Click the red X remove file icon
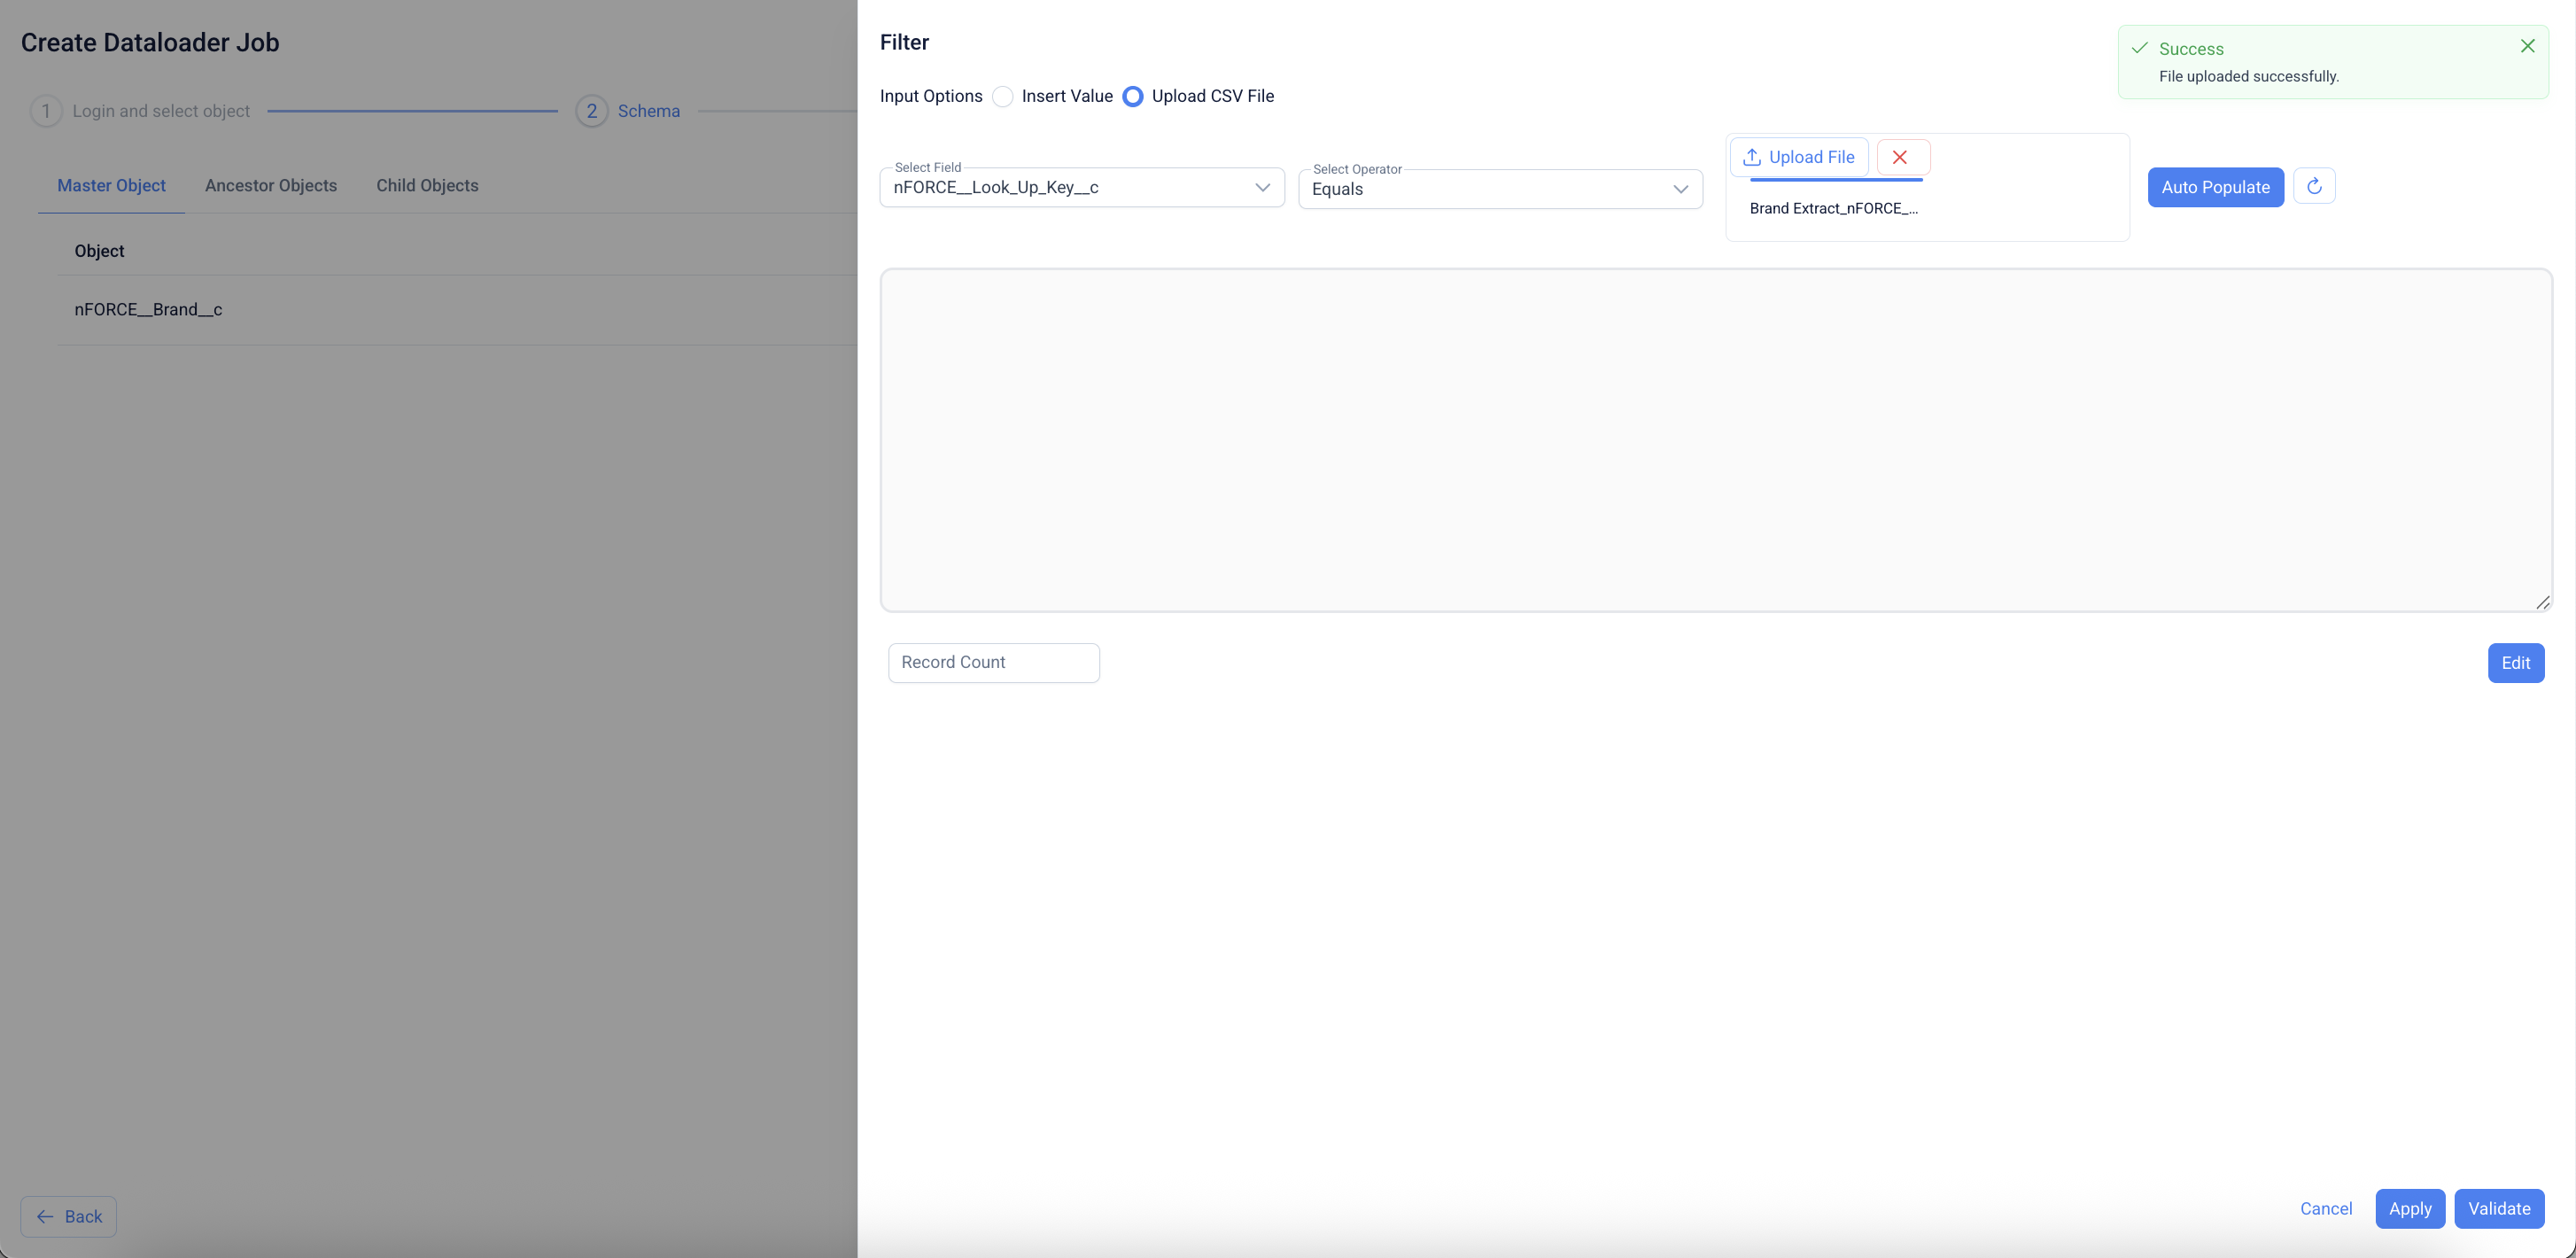The height and width of the screenshot is (1258, 2576). tap(1901, 157)
